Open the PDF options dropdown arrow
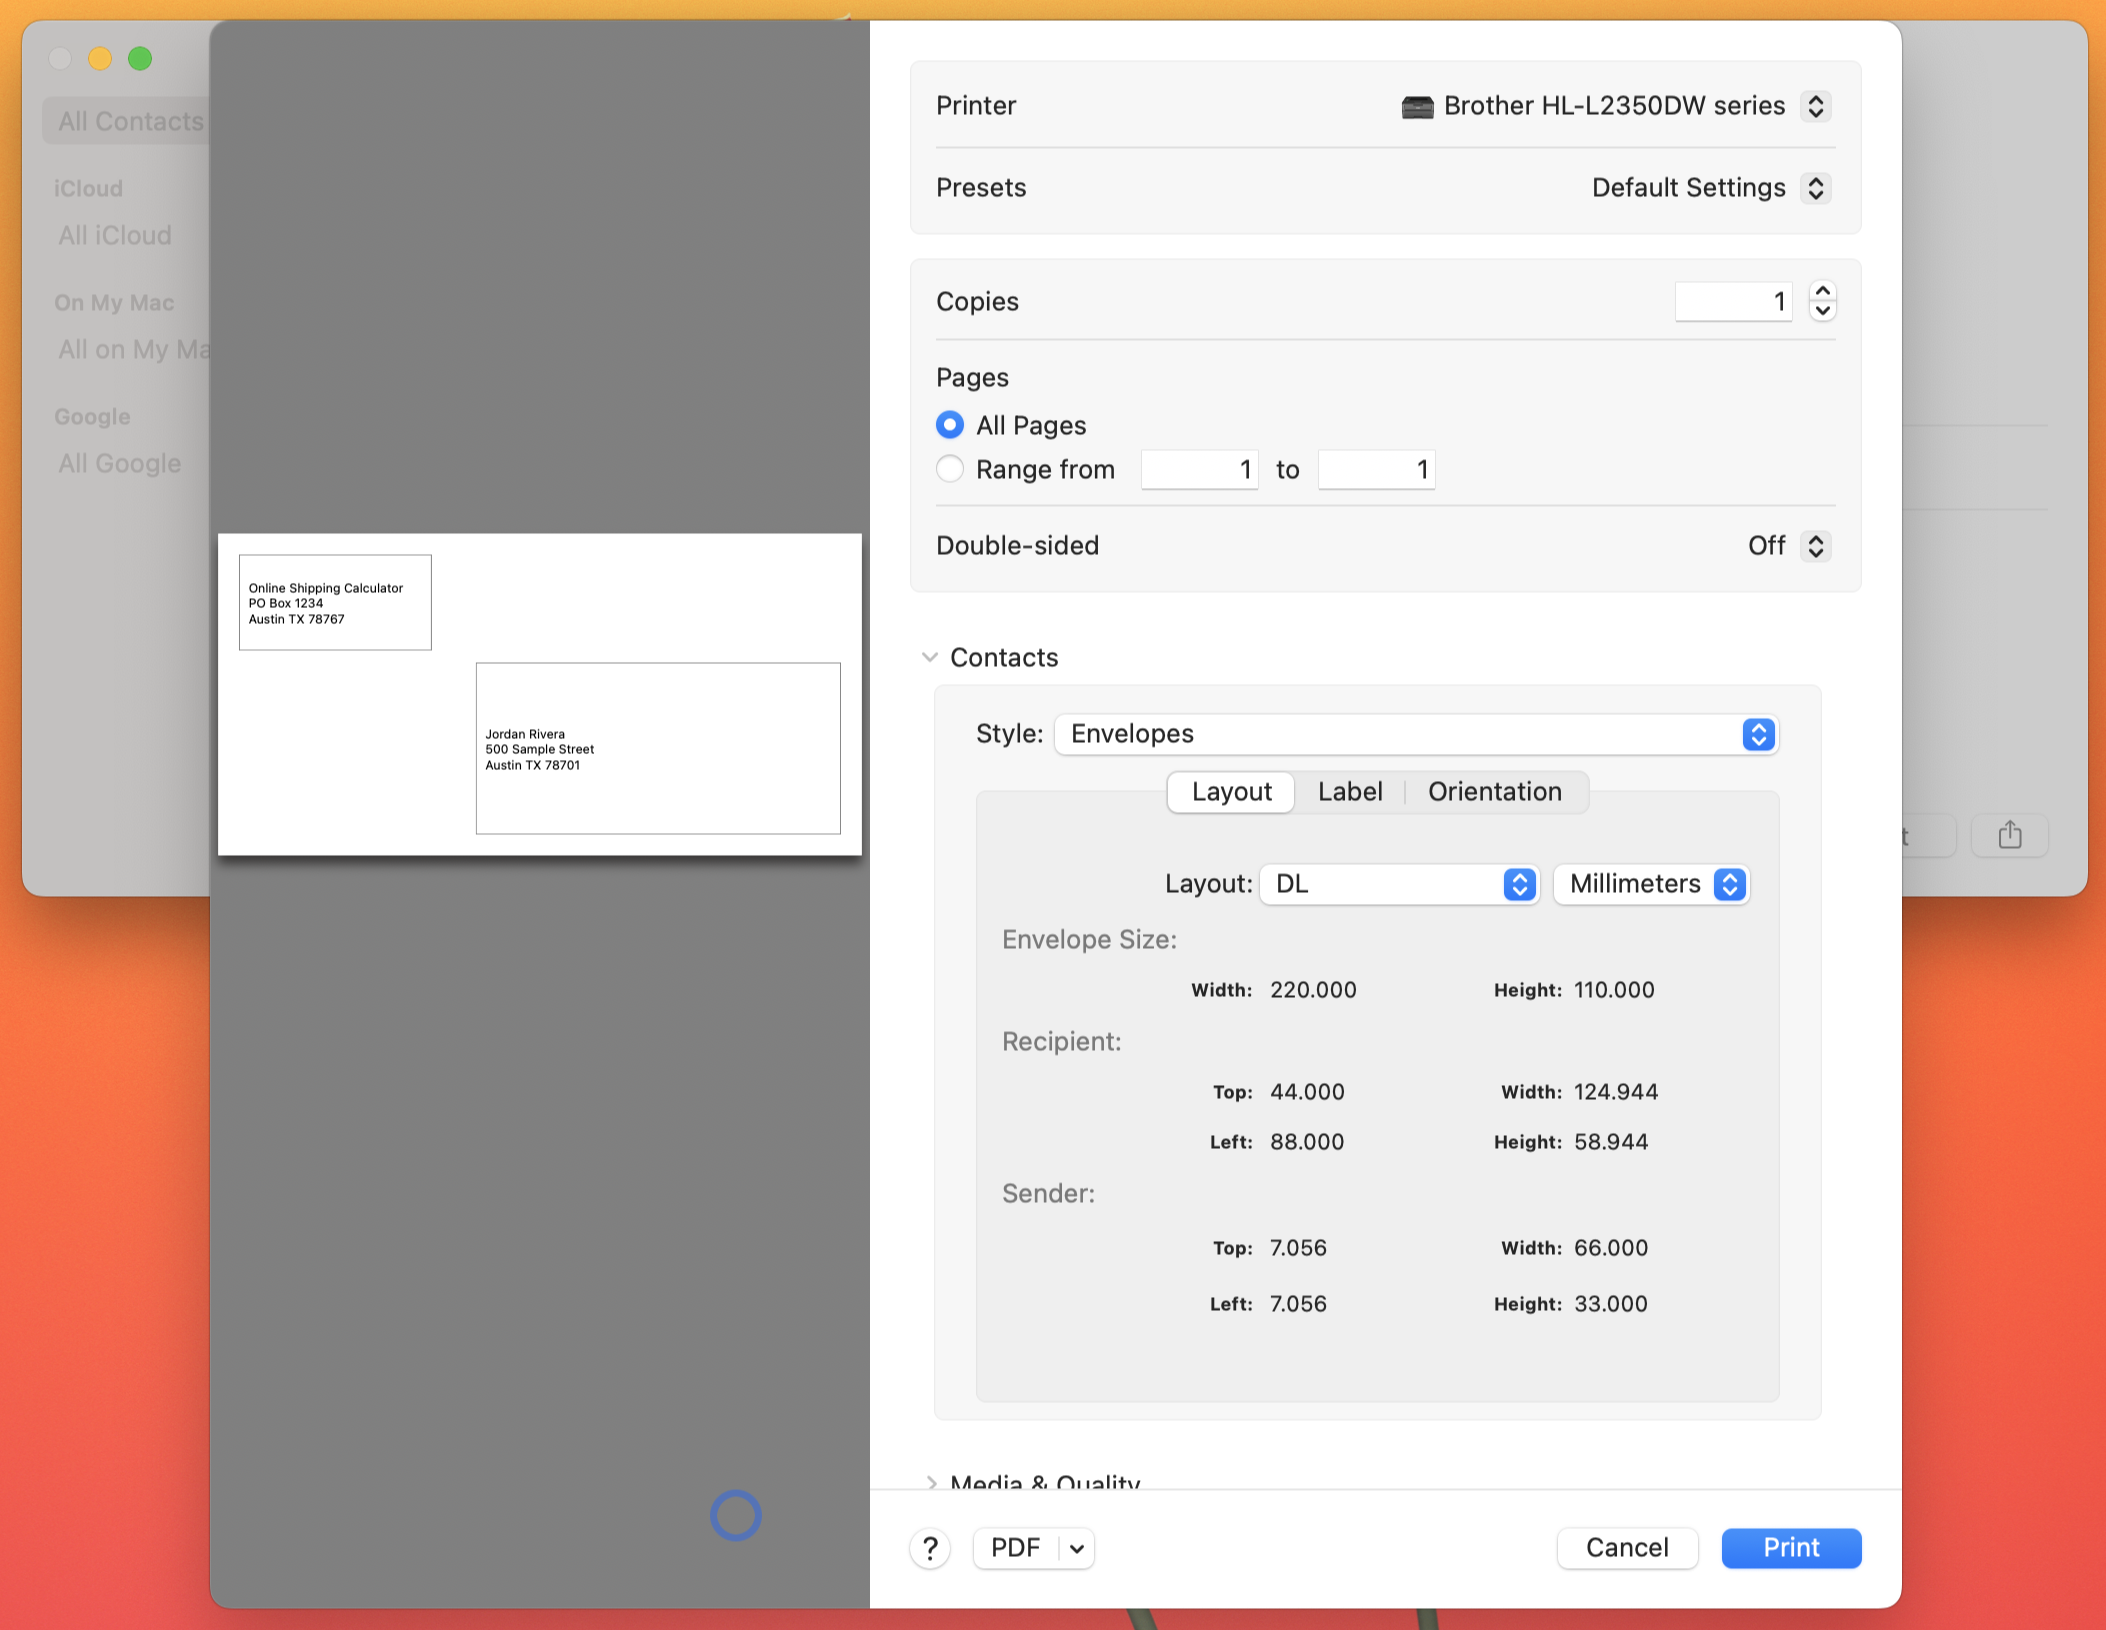Screen dimensions: 2106x1630 click(1077, 1548)
